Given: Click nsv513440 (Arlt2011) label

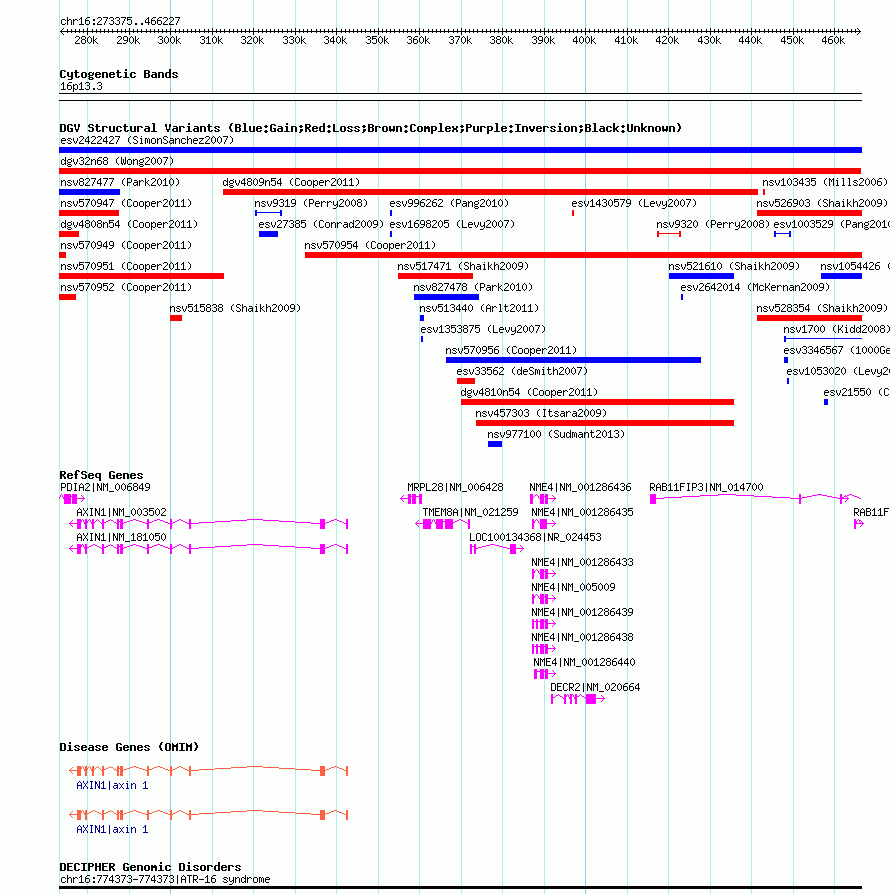Looking at the screenshot, I should click(x=479, y=308).
